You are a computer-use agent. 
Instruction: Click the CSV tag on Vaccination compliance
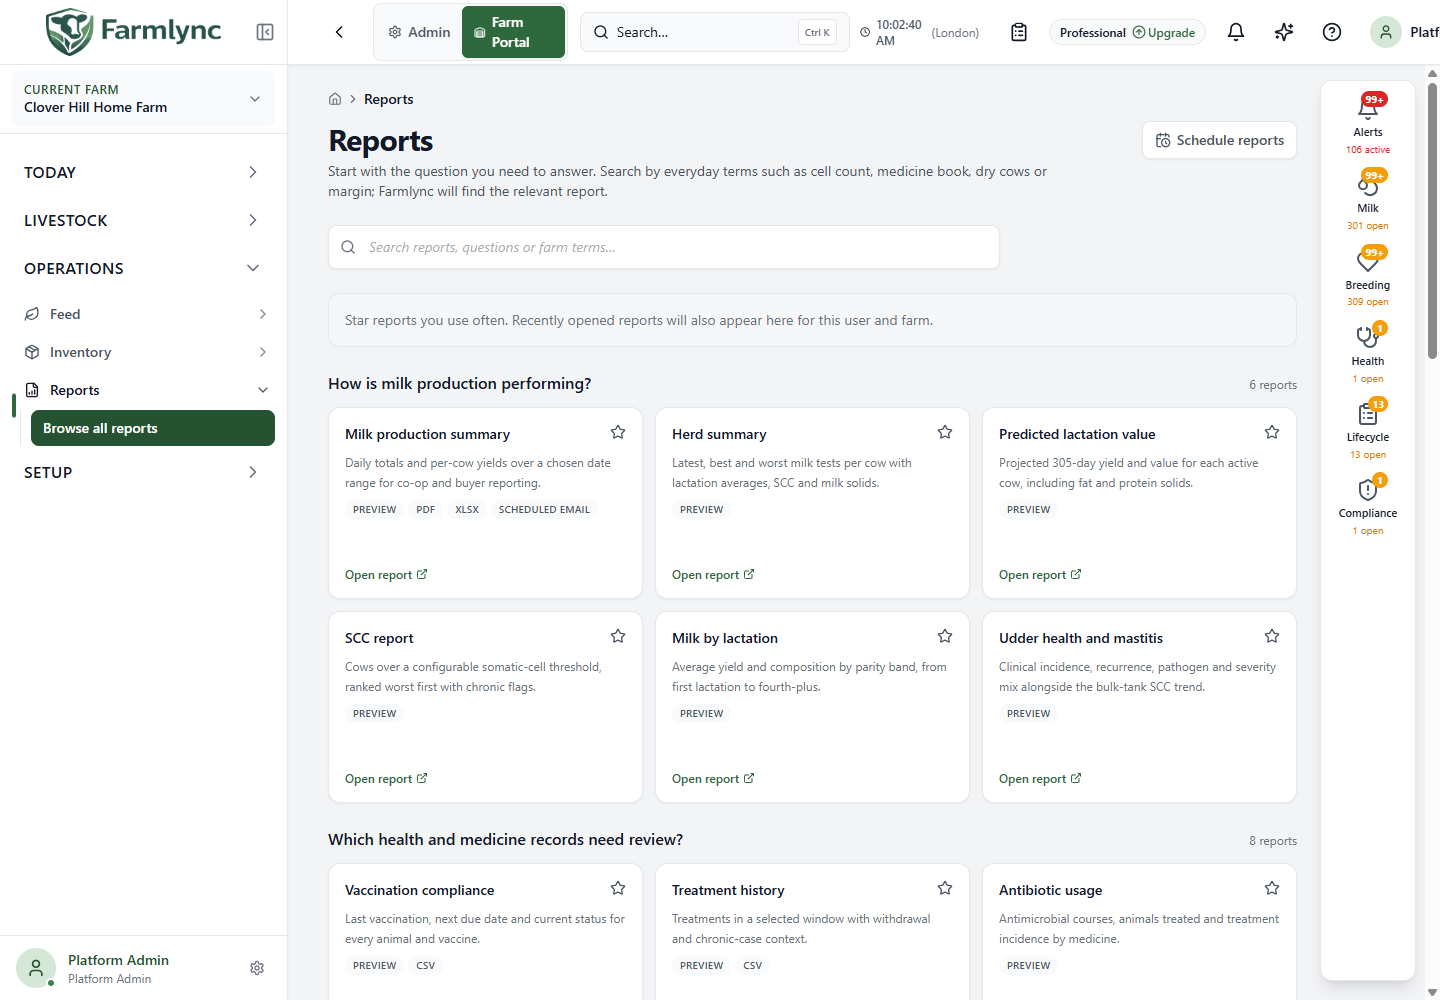tap(425, 966)
